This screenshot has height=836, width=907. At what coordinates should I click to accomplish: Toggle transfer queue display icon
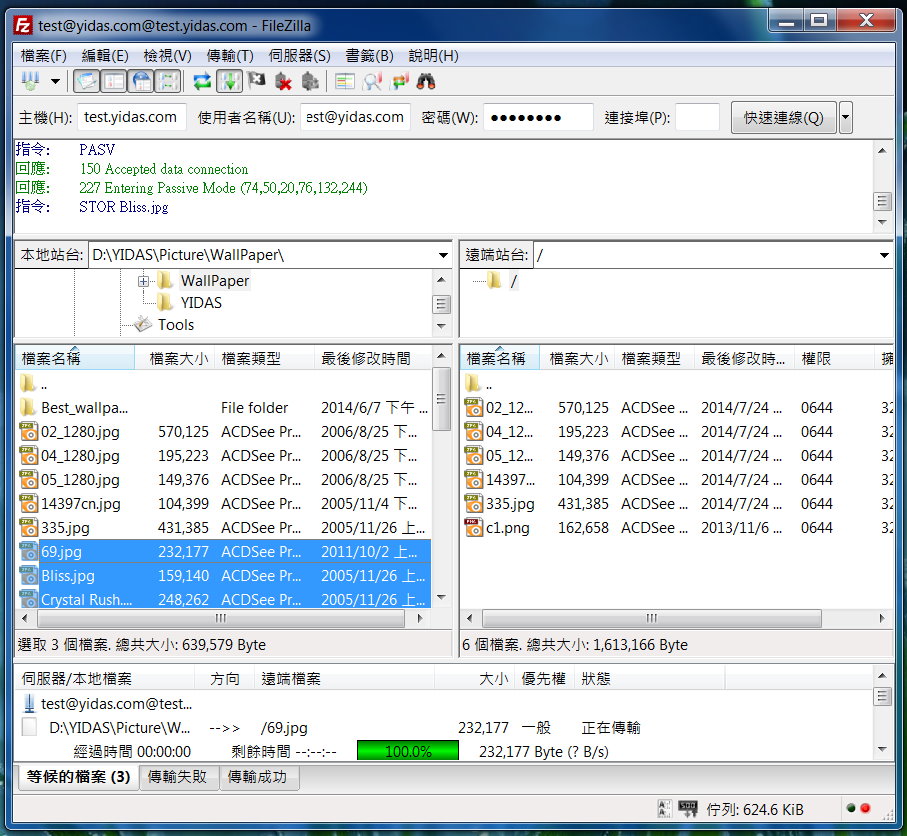167,82
